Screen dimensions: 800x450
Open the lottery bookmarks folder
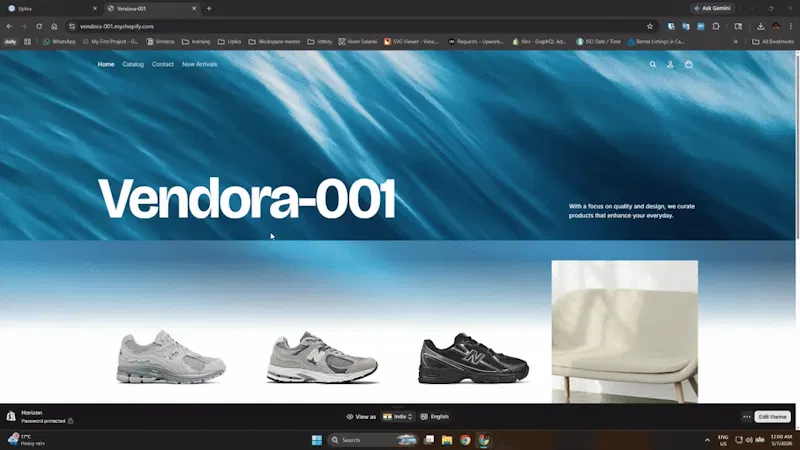click(x=319, y=42)
